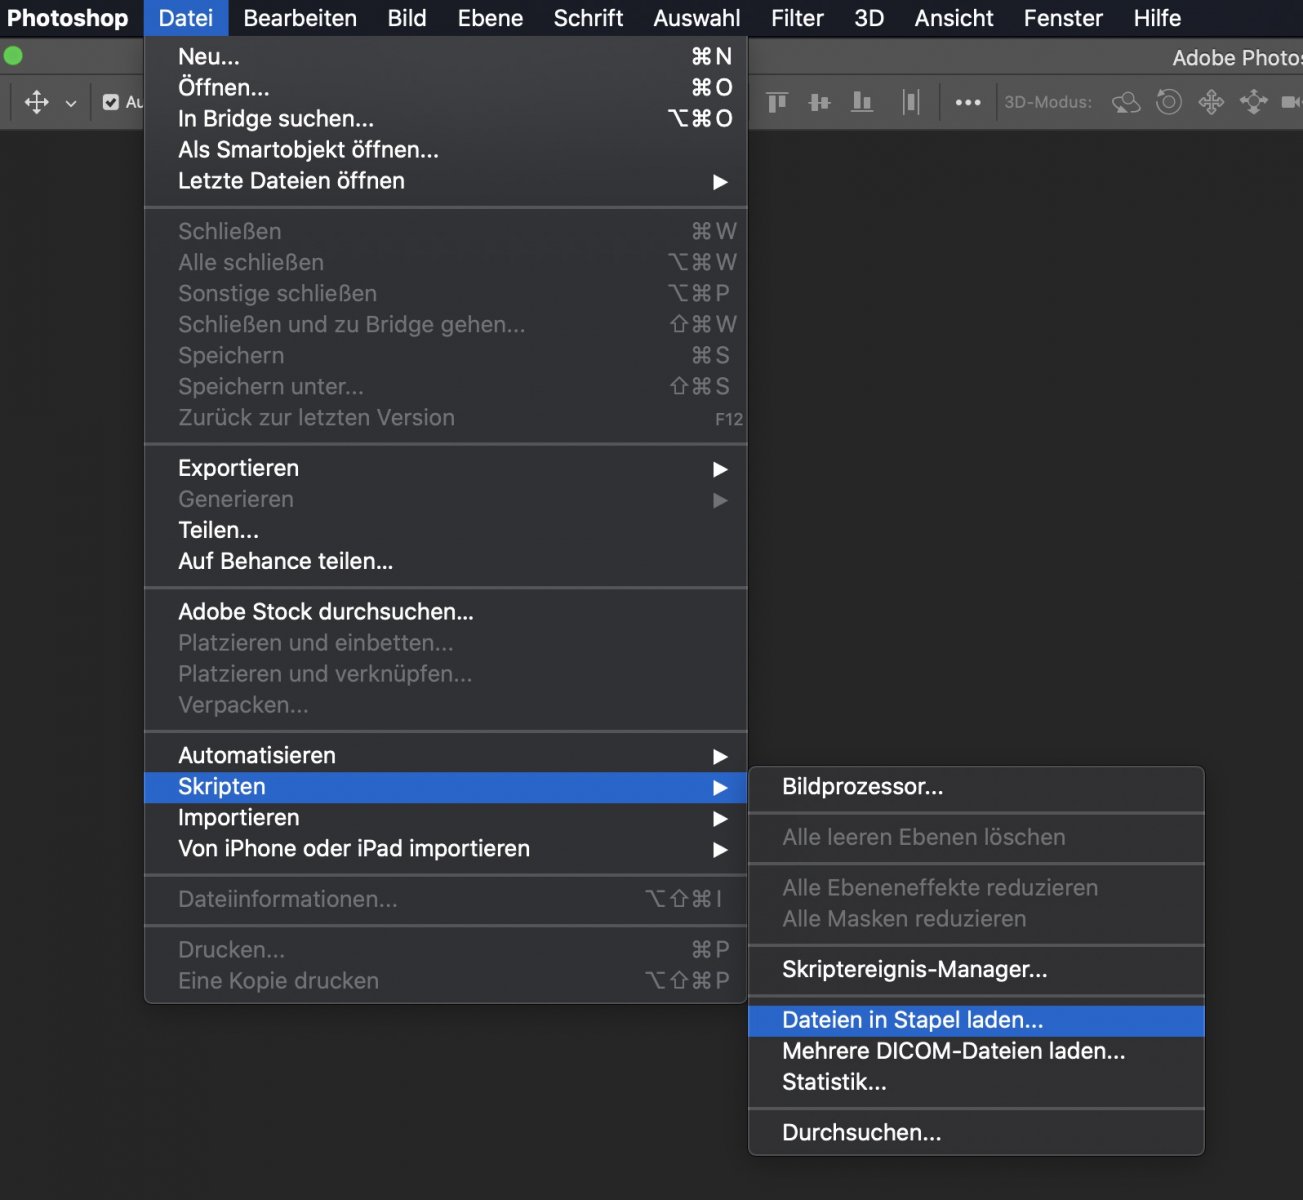Open the Schrift menu

point(588,18)
